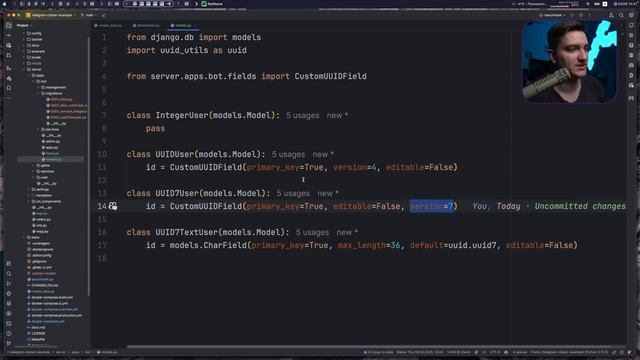Screen dimensions: 640x360
Task: Click the file icon next to admin.py in tree
Action: 43,141
